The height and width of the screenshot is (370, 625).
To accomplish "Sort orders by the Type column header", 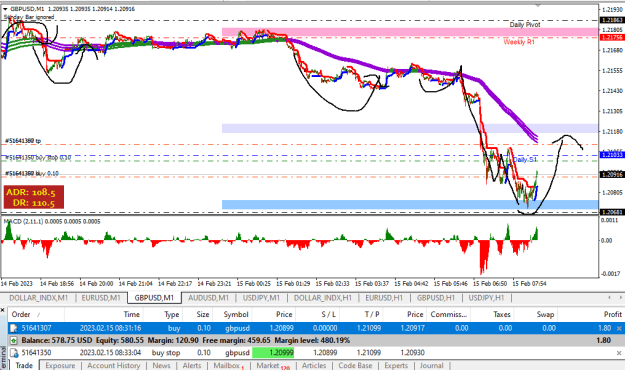I will [x=163, y=315].
